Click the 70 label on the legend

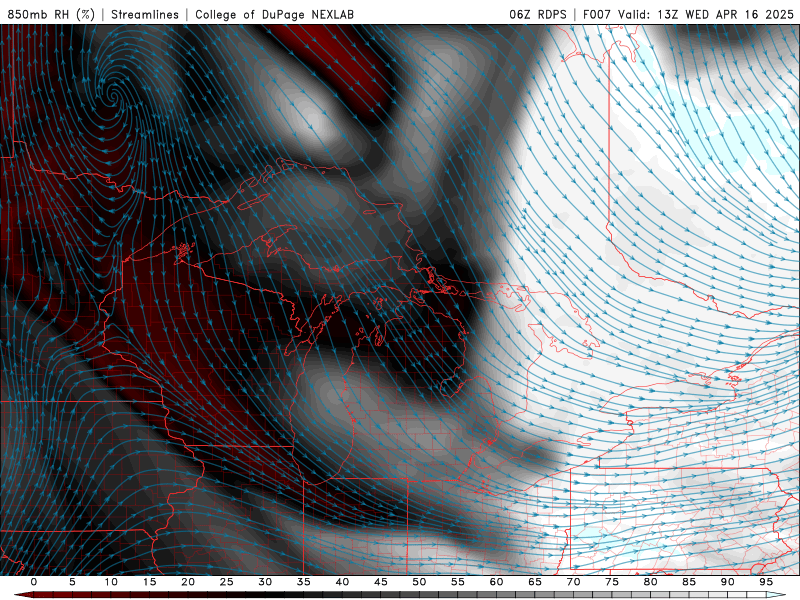click(x=573, y=582)
